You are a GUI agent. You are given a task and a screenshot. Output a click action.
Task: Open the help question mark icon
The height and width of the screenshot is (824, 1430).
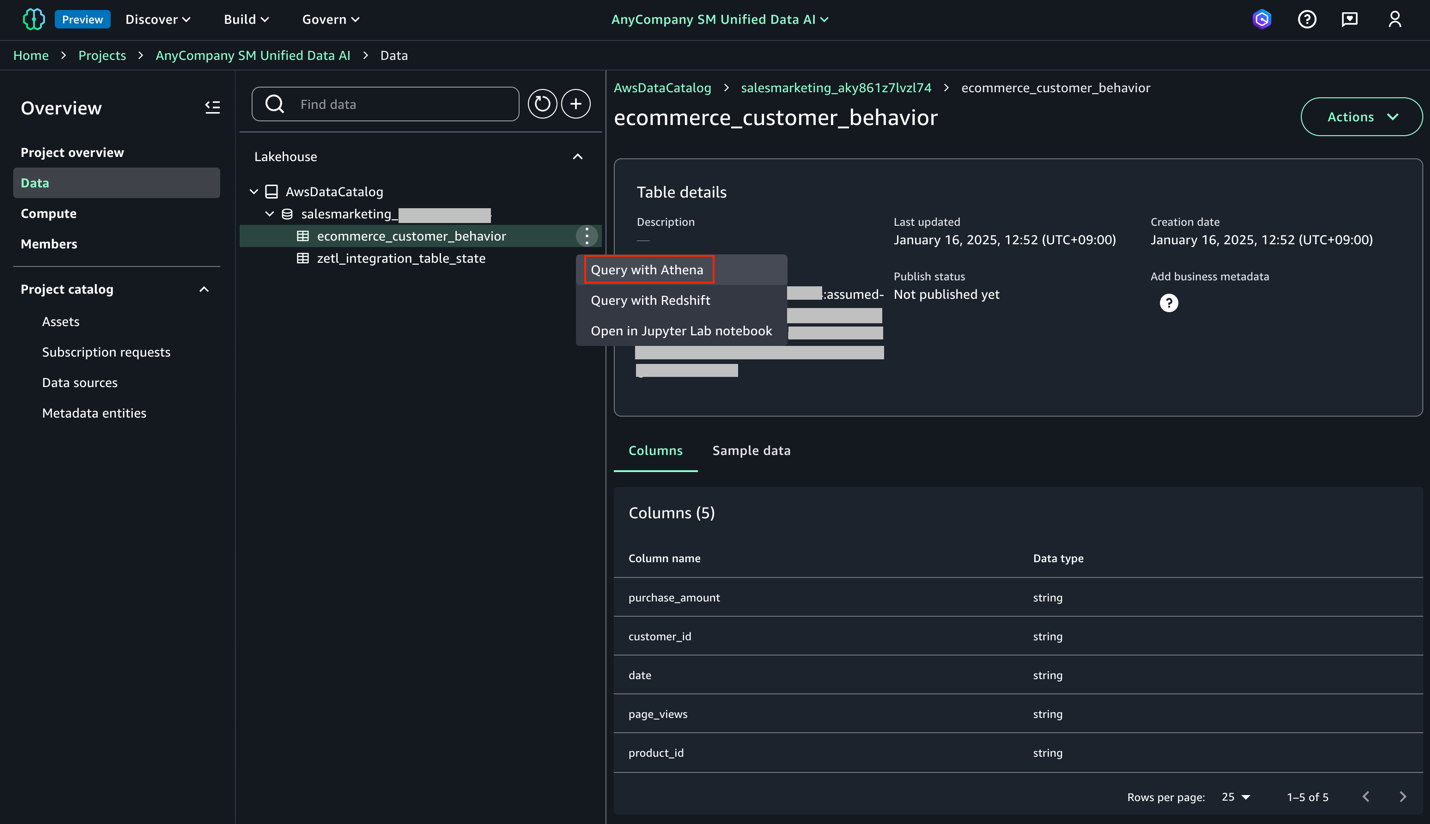[1307, 19]
